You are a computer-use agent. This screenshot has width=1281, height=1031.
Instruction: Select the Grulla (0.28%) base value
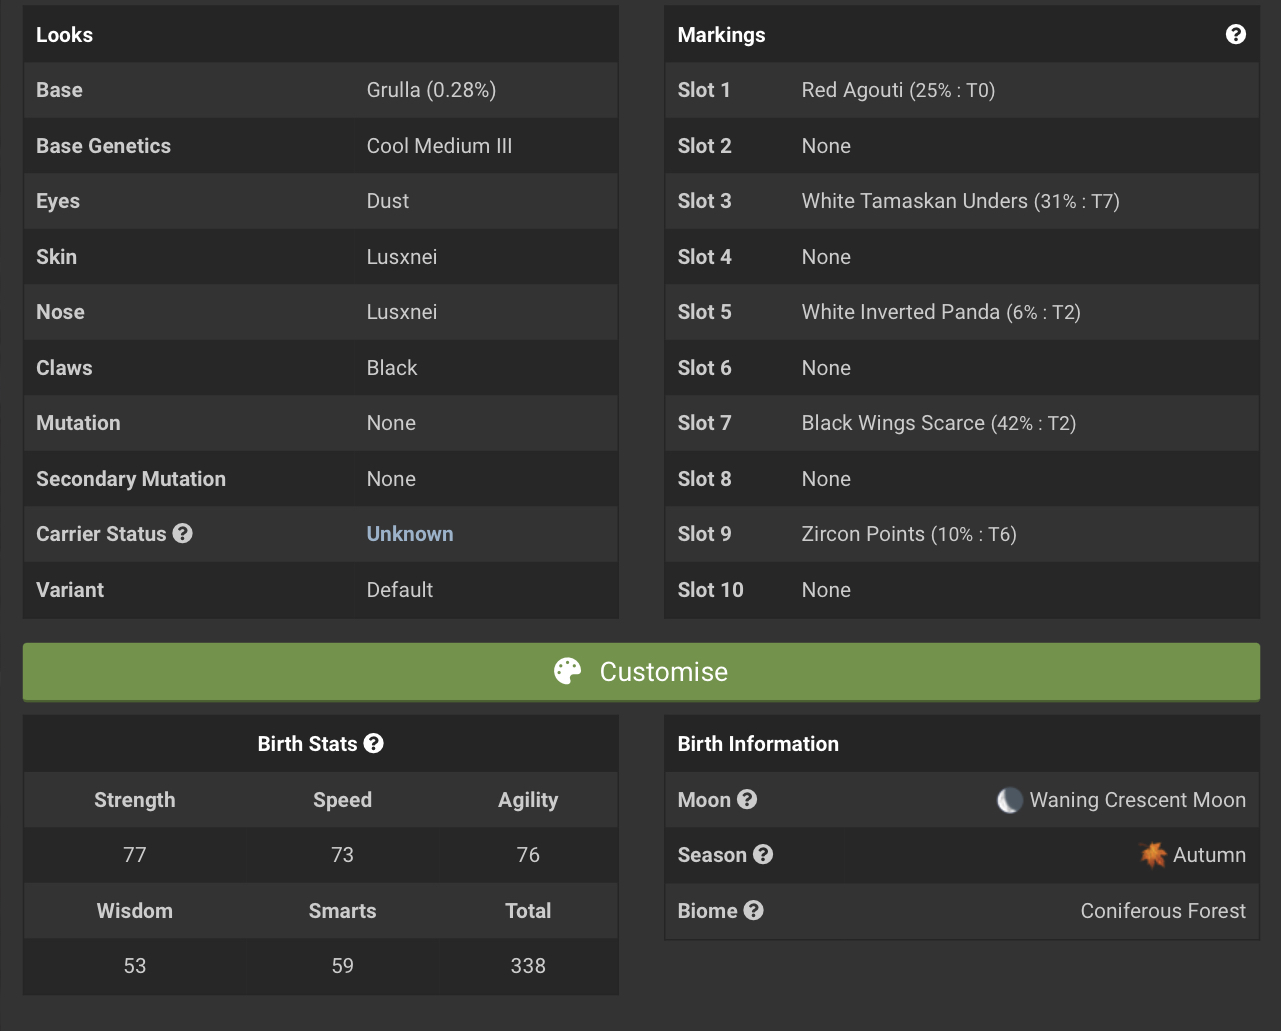[431, 90]
